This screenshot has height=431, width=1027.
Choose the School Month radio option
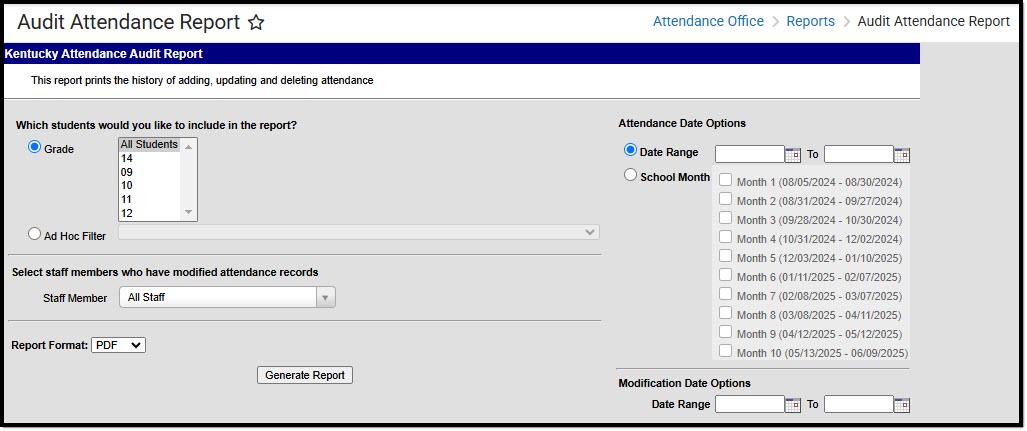pos(630,176)
